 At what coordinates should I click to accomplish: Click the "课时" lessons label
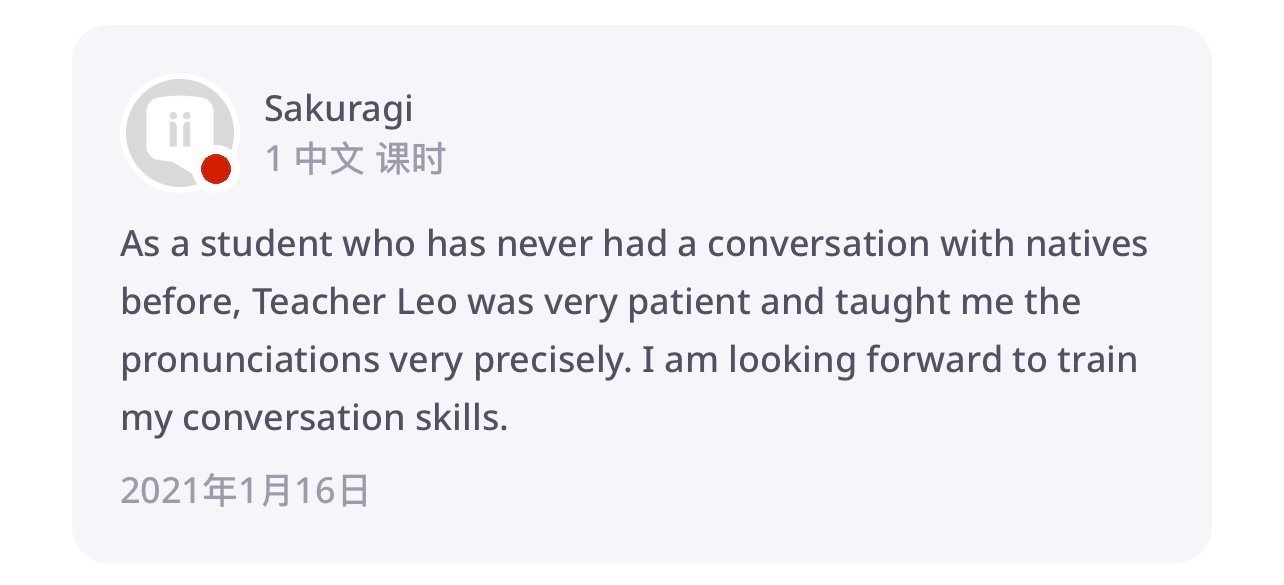coord(410,159)
